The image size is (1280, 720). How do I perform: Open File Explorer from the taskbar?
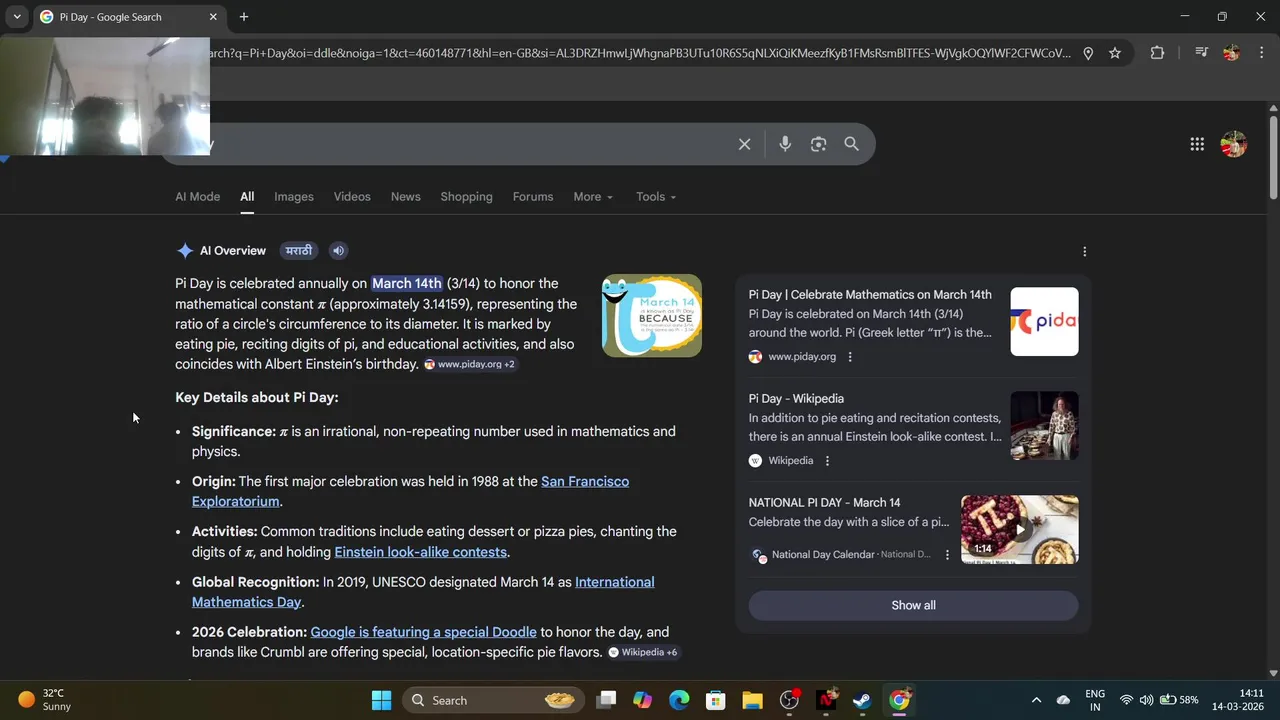click(x=752, y=700)
